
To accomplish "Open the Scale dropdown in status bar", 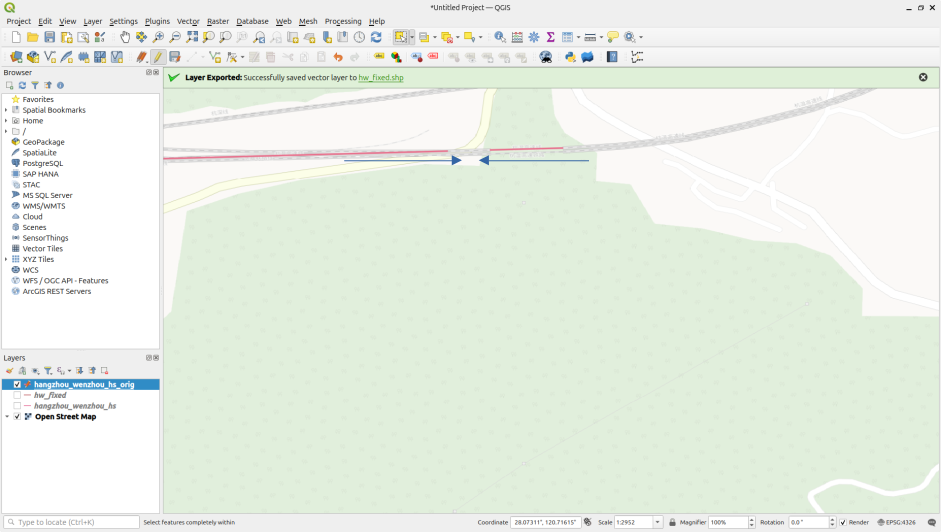I will [657, 522].
